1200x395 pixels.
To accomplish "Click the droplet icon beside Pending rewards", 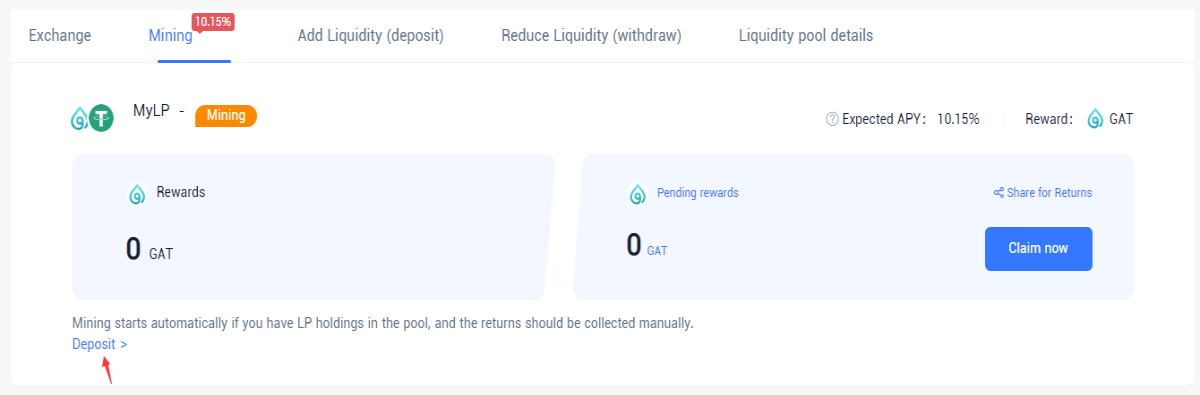I will pos(638,194).
